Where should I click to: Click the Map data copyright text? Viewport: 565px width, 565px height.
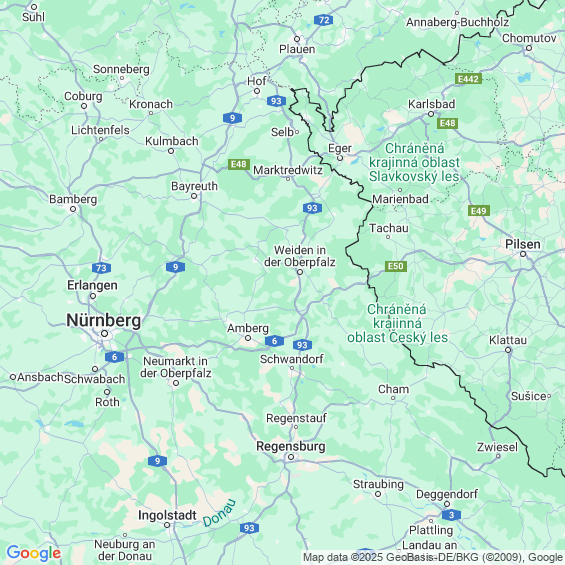click(x=433, y=557)
